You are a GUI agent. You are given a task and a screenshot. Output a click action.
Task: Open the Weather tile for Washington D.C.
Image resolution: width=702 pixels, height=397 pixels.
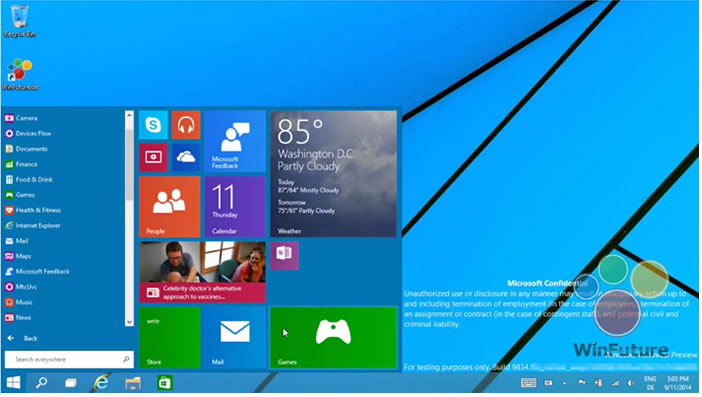334,174
